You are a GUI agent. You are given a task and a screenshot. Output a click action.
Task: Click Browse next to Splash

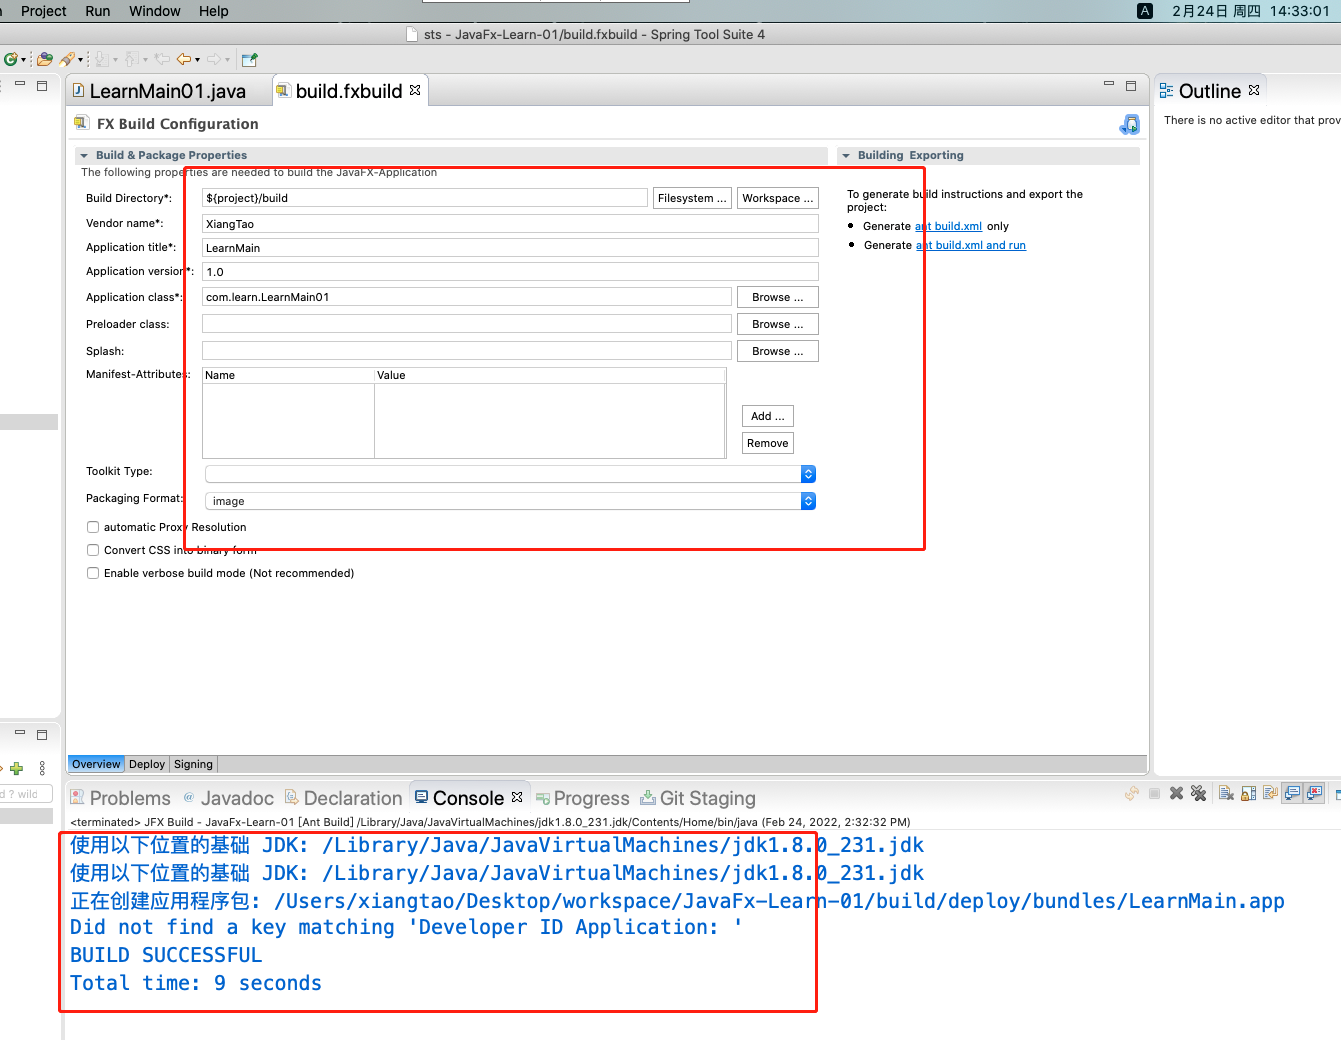tap(777, 351)
